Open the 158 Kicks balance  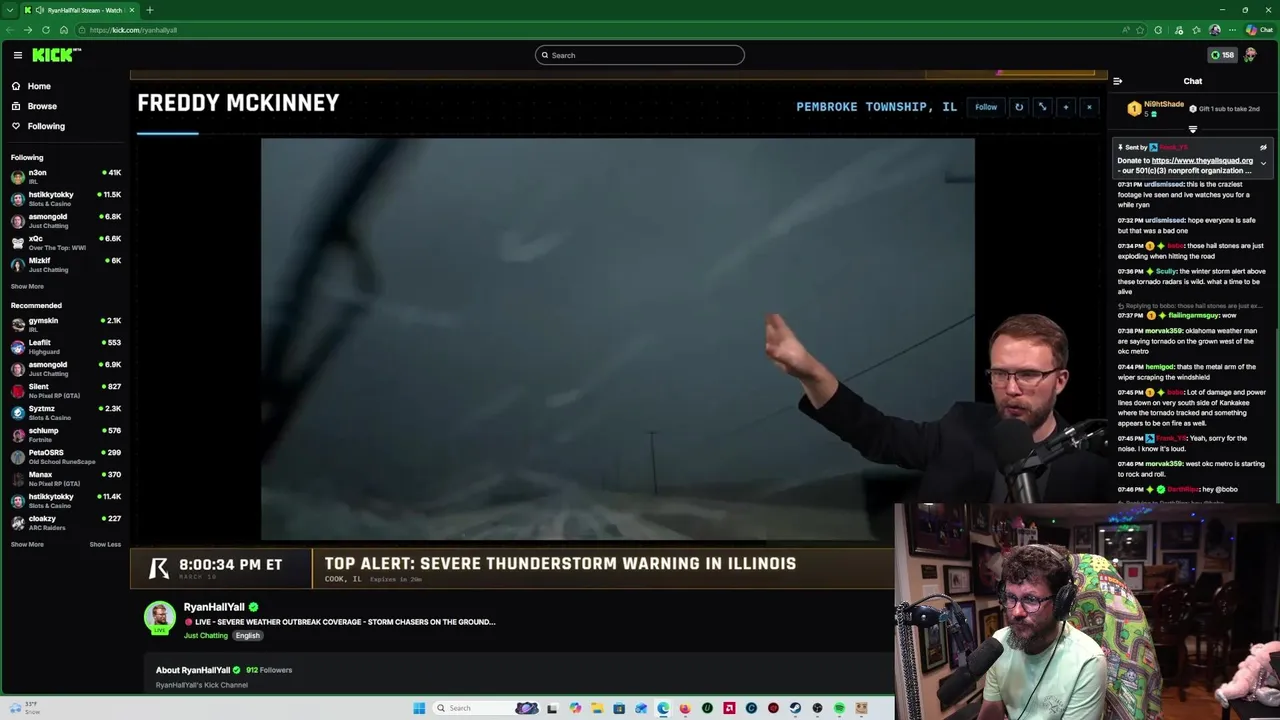1222,55
